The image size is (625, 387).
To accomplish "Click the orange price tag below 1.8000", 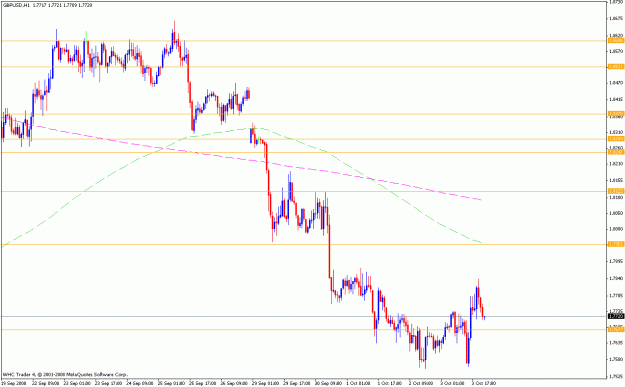I will tap(615, 244).
